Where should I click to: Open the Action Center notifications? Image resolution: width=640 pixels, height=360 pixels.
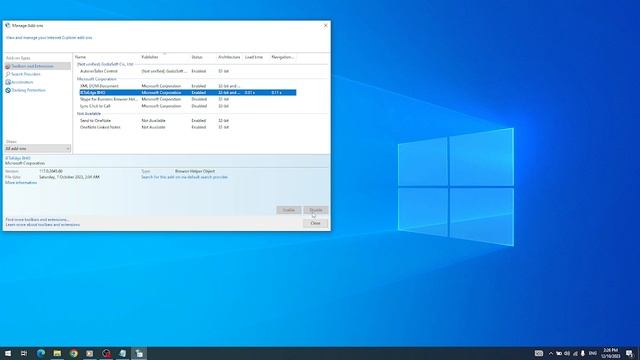tap(630, 353)
